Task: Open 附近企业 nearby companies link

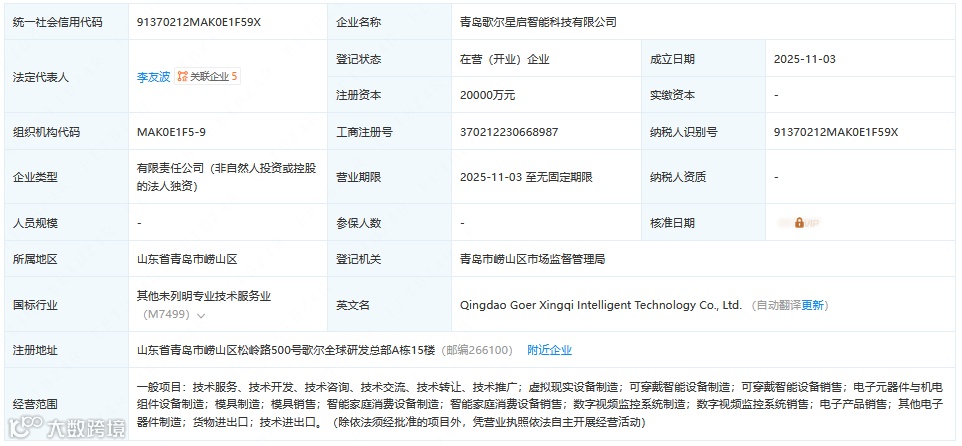Action: (x=550, y=350)
